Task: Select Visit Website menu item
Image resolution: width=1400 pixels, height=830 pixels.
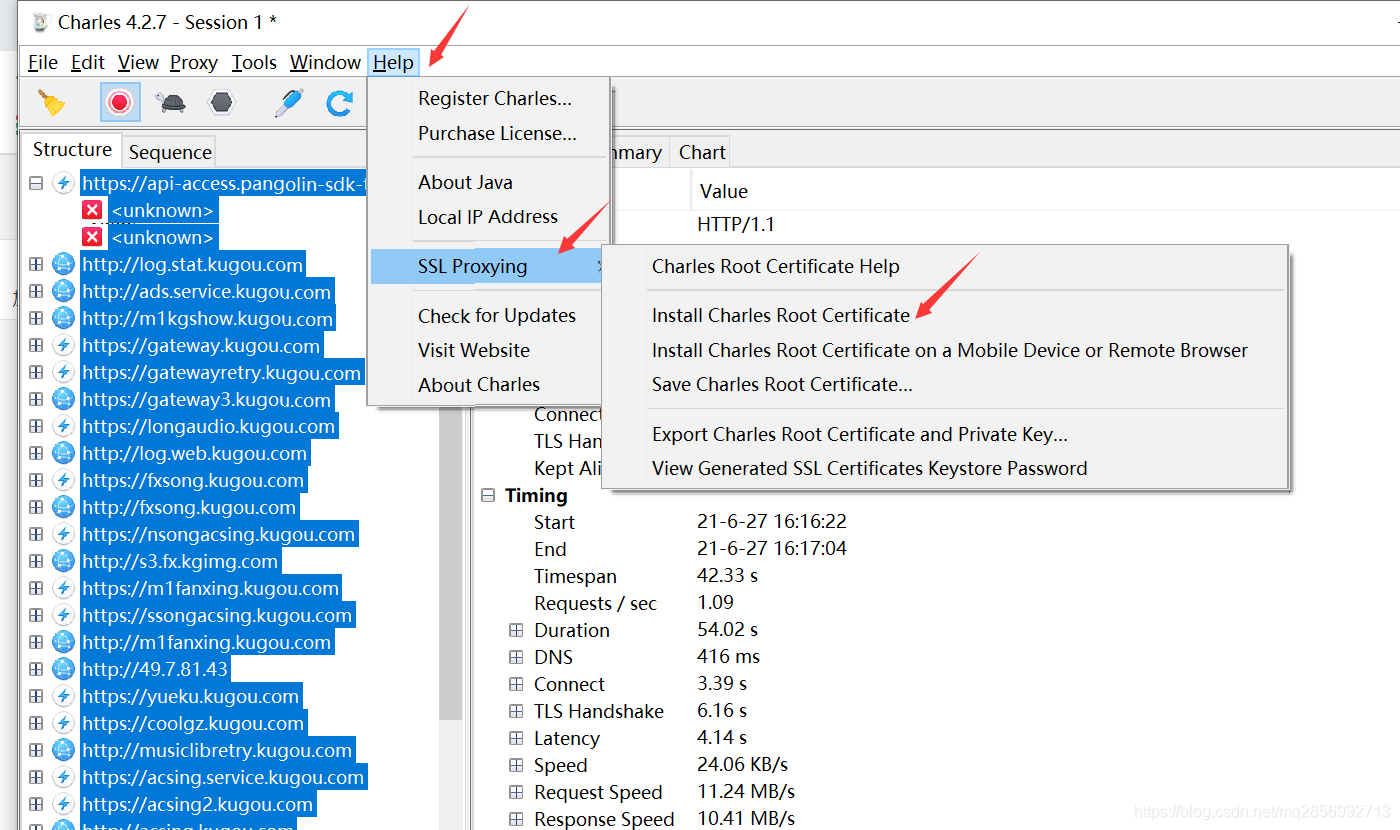Action: [x=474, y=350]
